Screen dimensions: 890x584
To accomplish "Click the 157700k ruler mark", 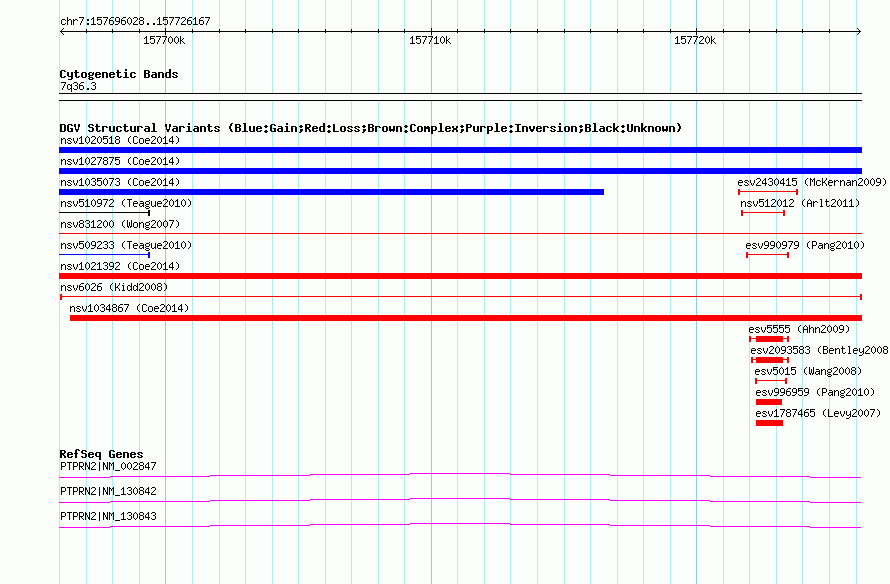I will (164, 40).
